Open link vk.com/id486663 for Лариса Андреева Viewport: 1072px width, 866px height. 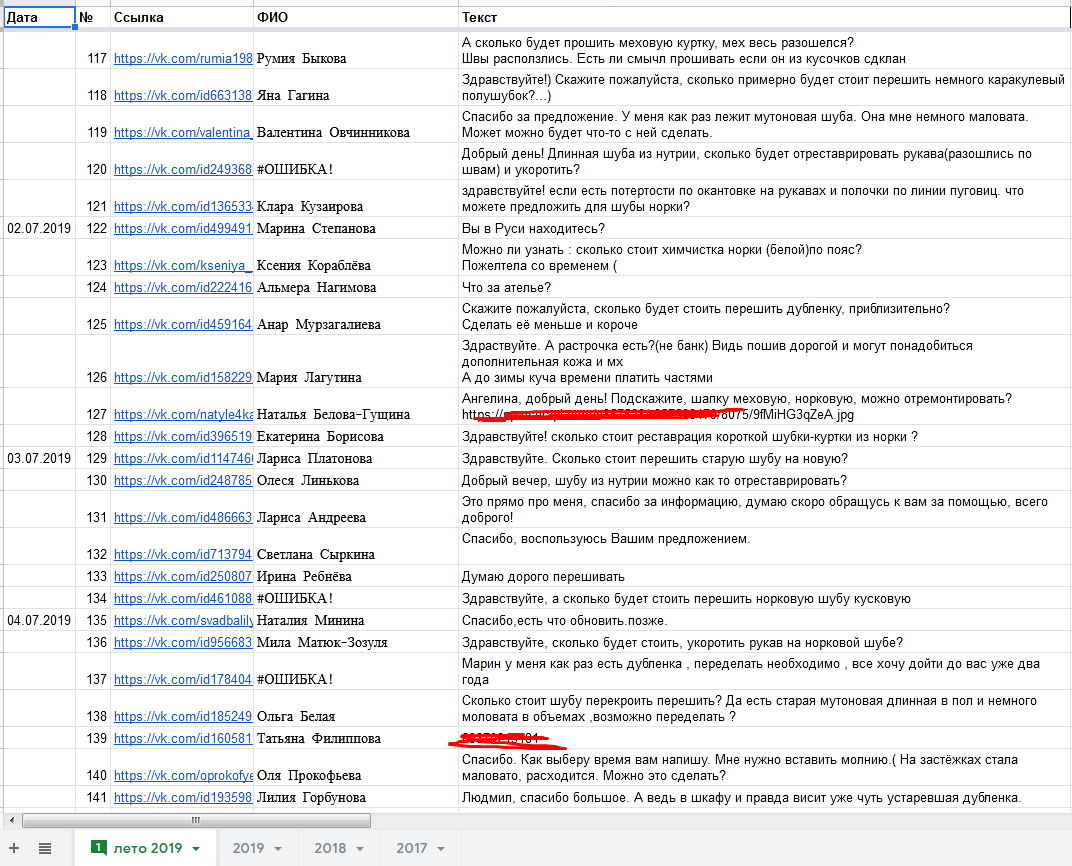(183, 517)
